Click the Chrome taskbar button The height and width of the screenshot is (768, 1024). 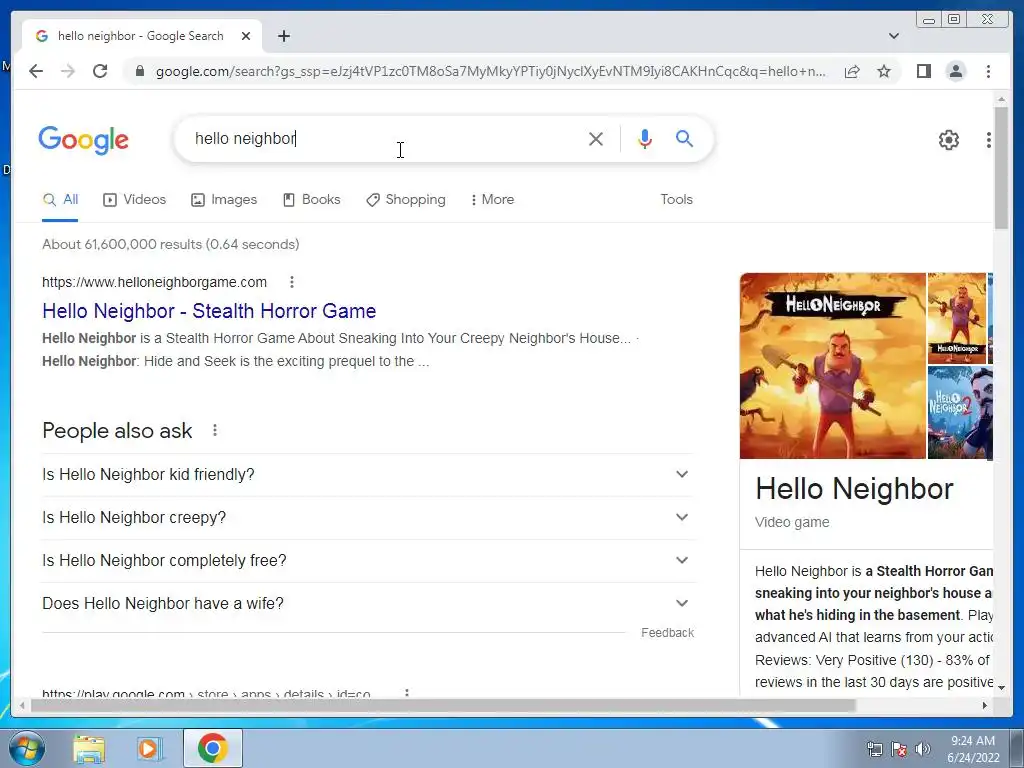(212, 748)
